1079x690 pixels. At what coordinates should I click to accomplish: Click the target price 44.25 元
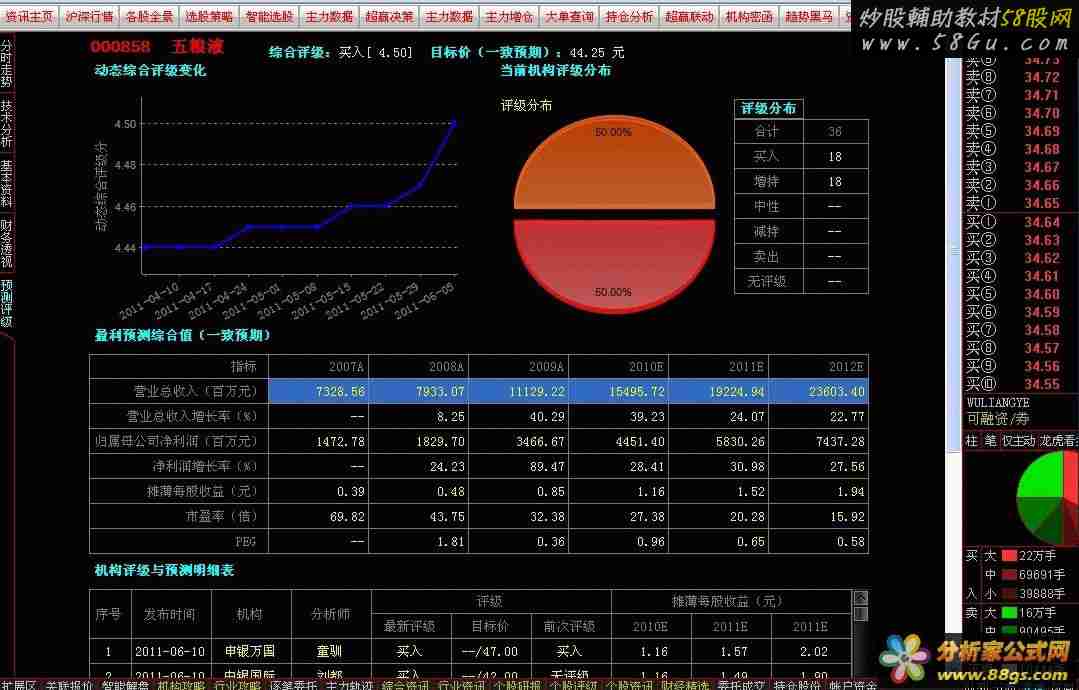(x=597, y=52)
